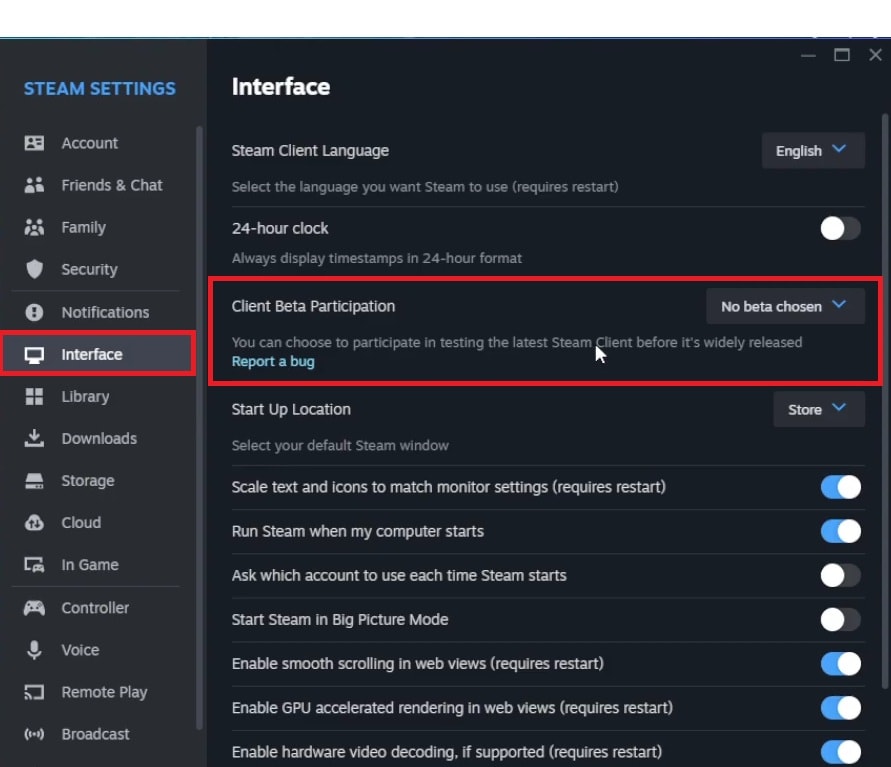Enable the 24-hour clock toggle

(x=839, y=228)
